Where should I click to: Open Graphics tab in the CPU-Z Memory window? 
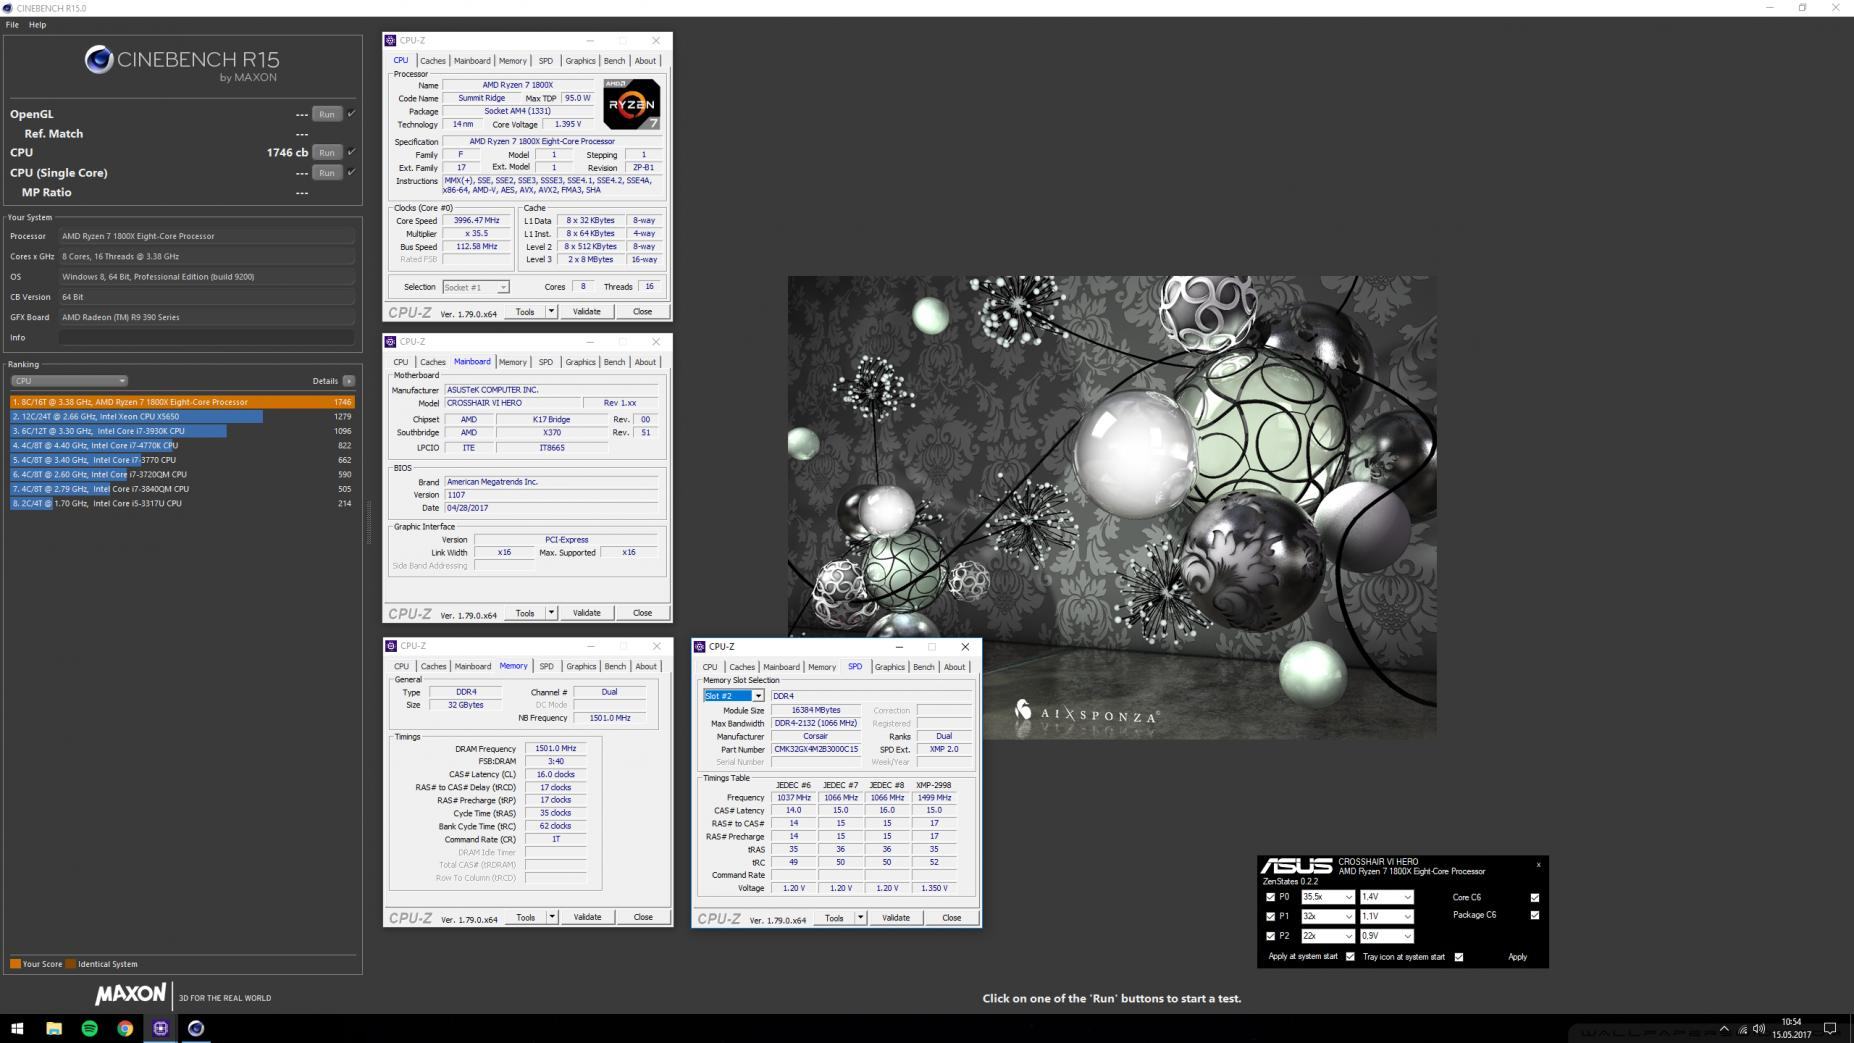click(581, 666)
